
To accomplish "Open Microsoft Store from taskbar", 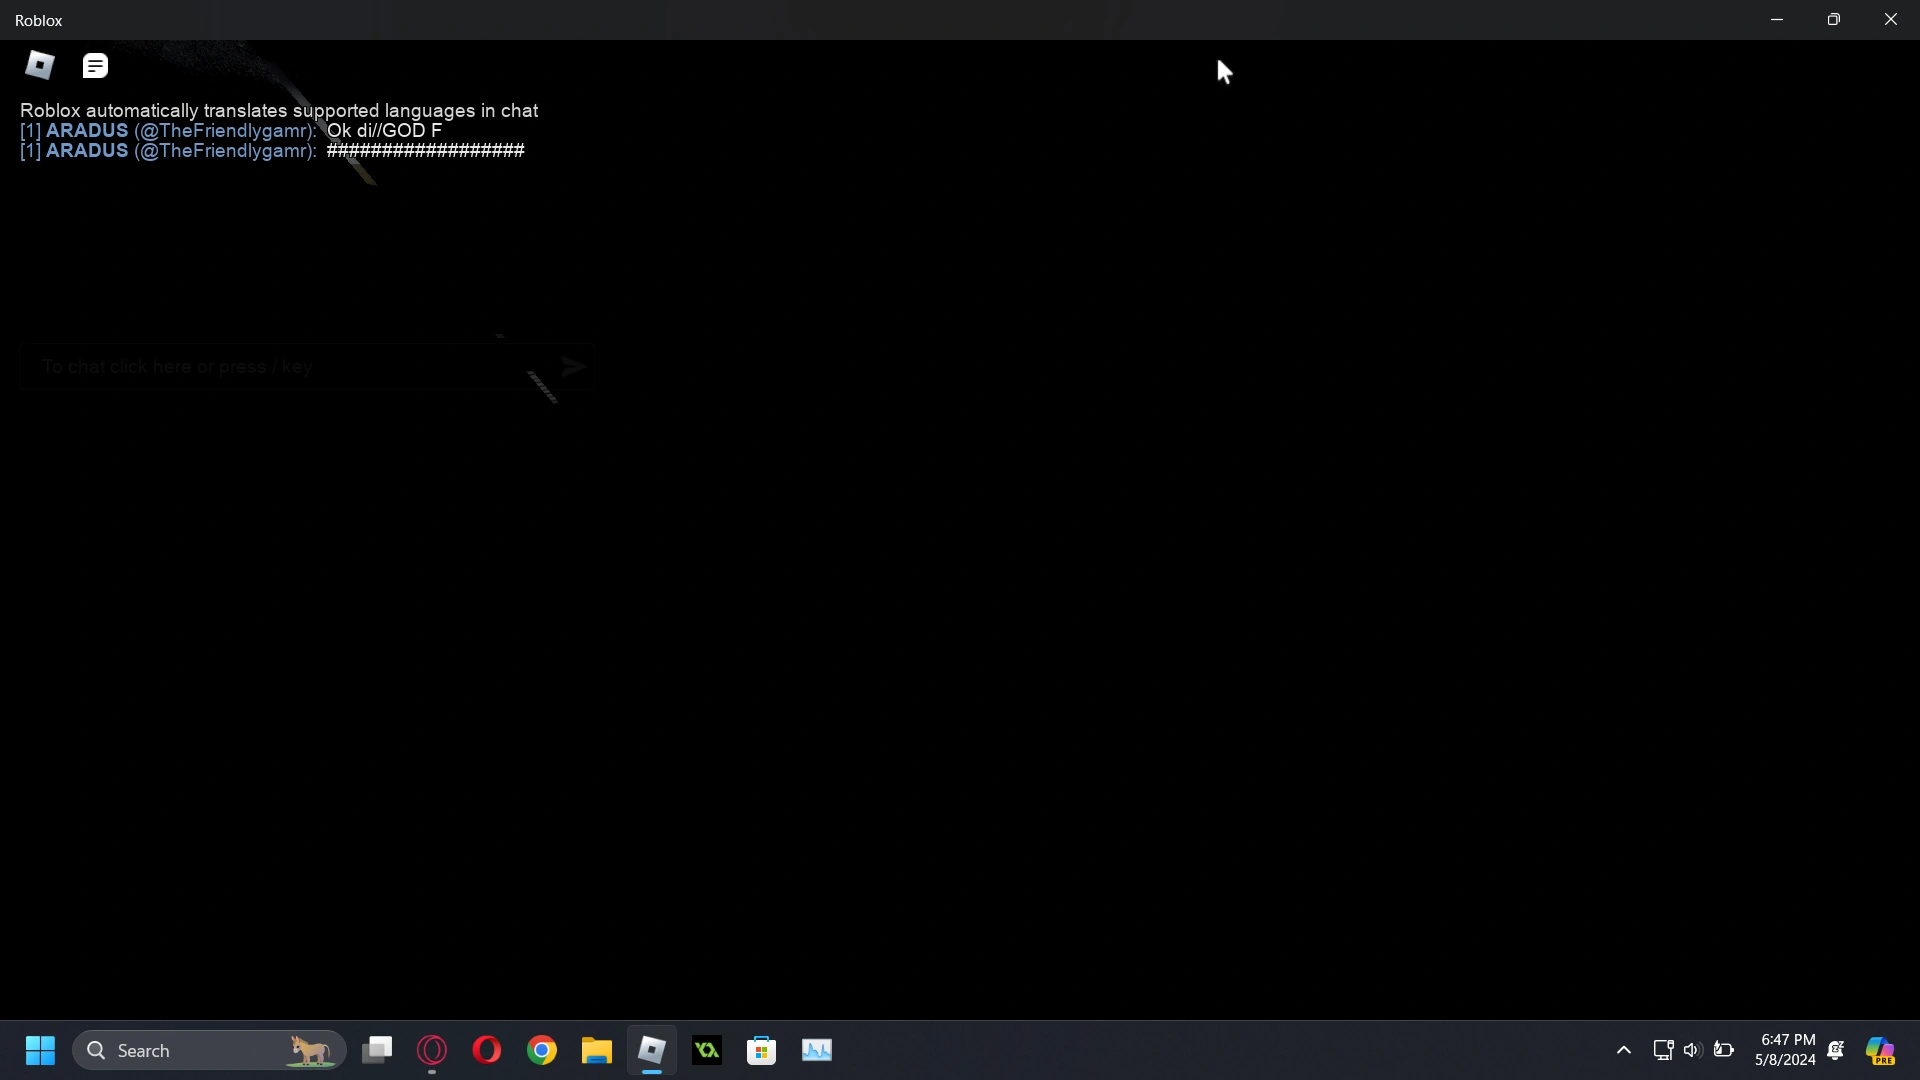I will tap(763, 1050).
